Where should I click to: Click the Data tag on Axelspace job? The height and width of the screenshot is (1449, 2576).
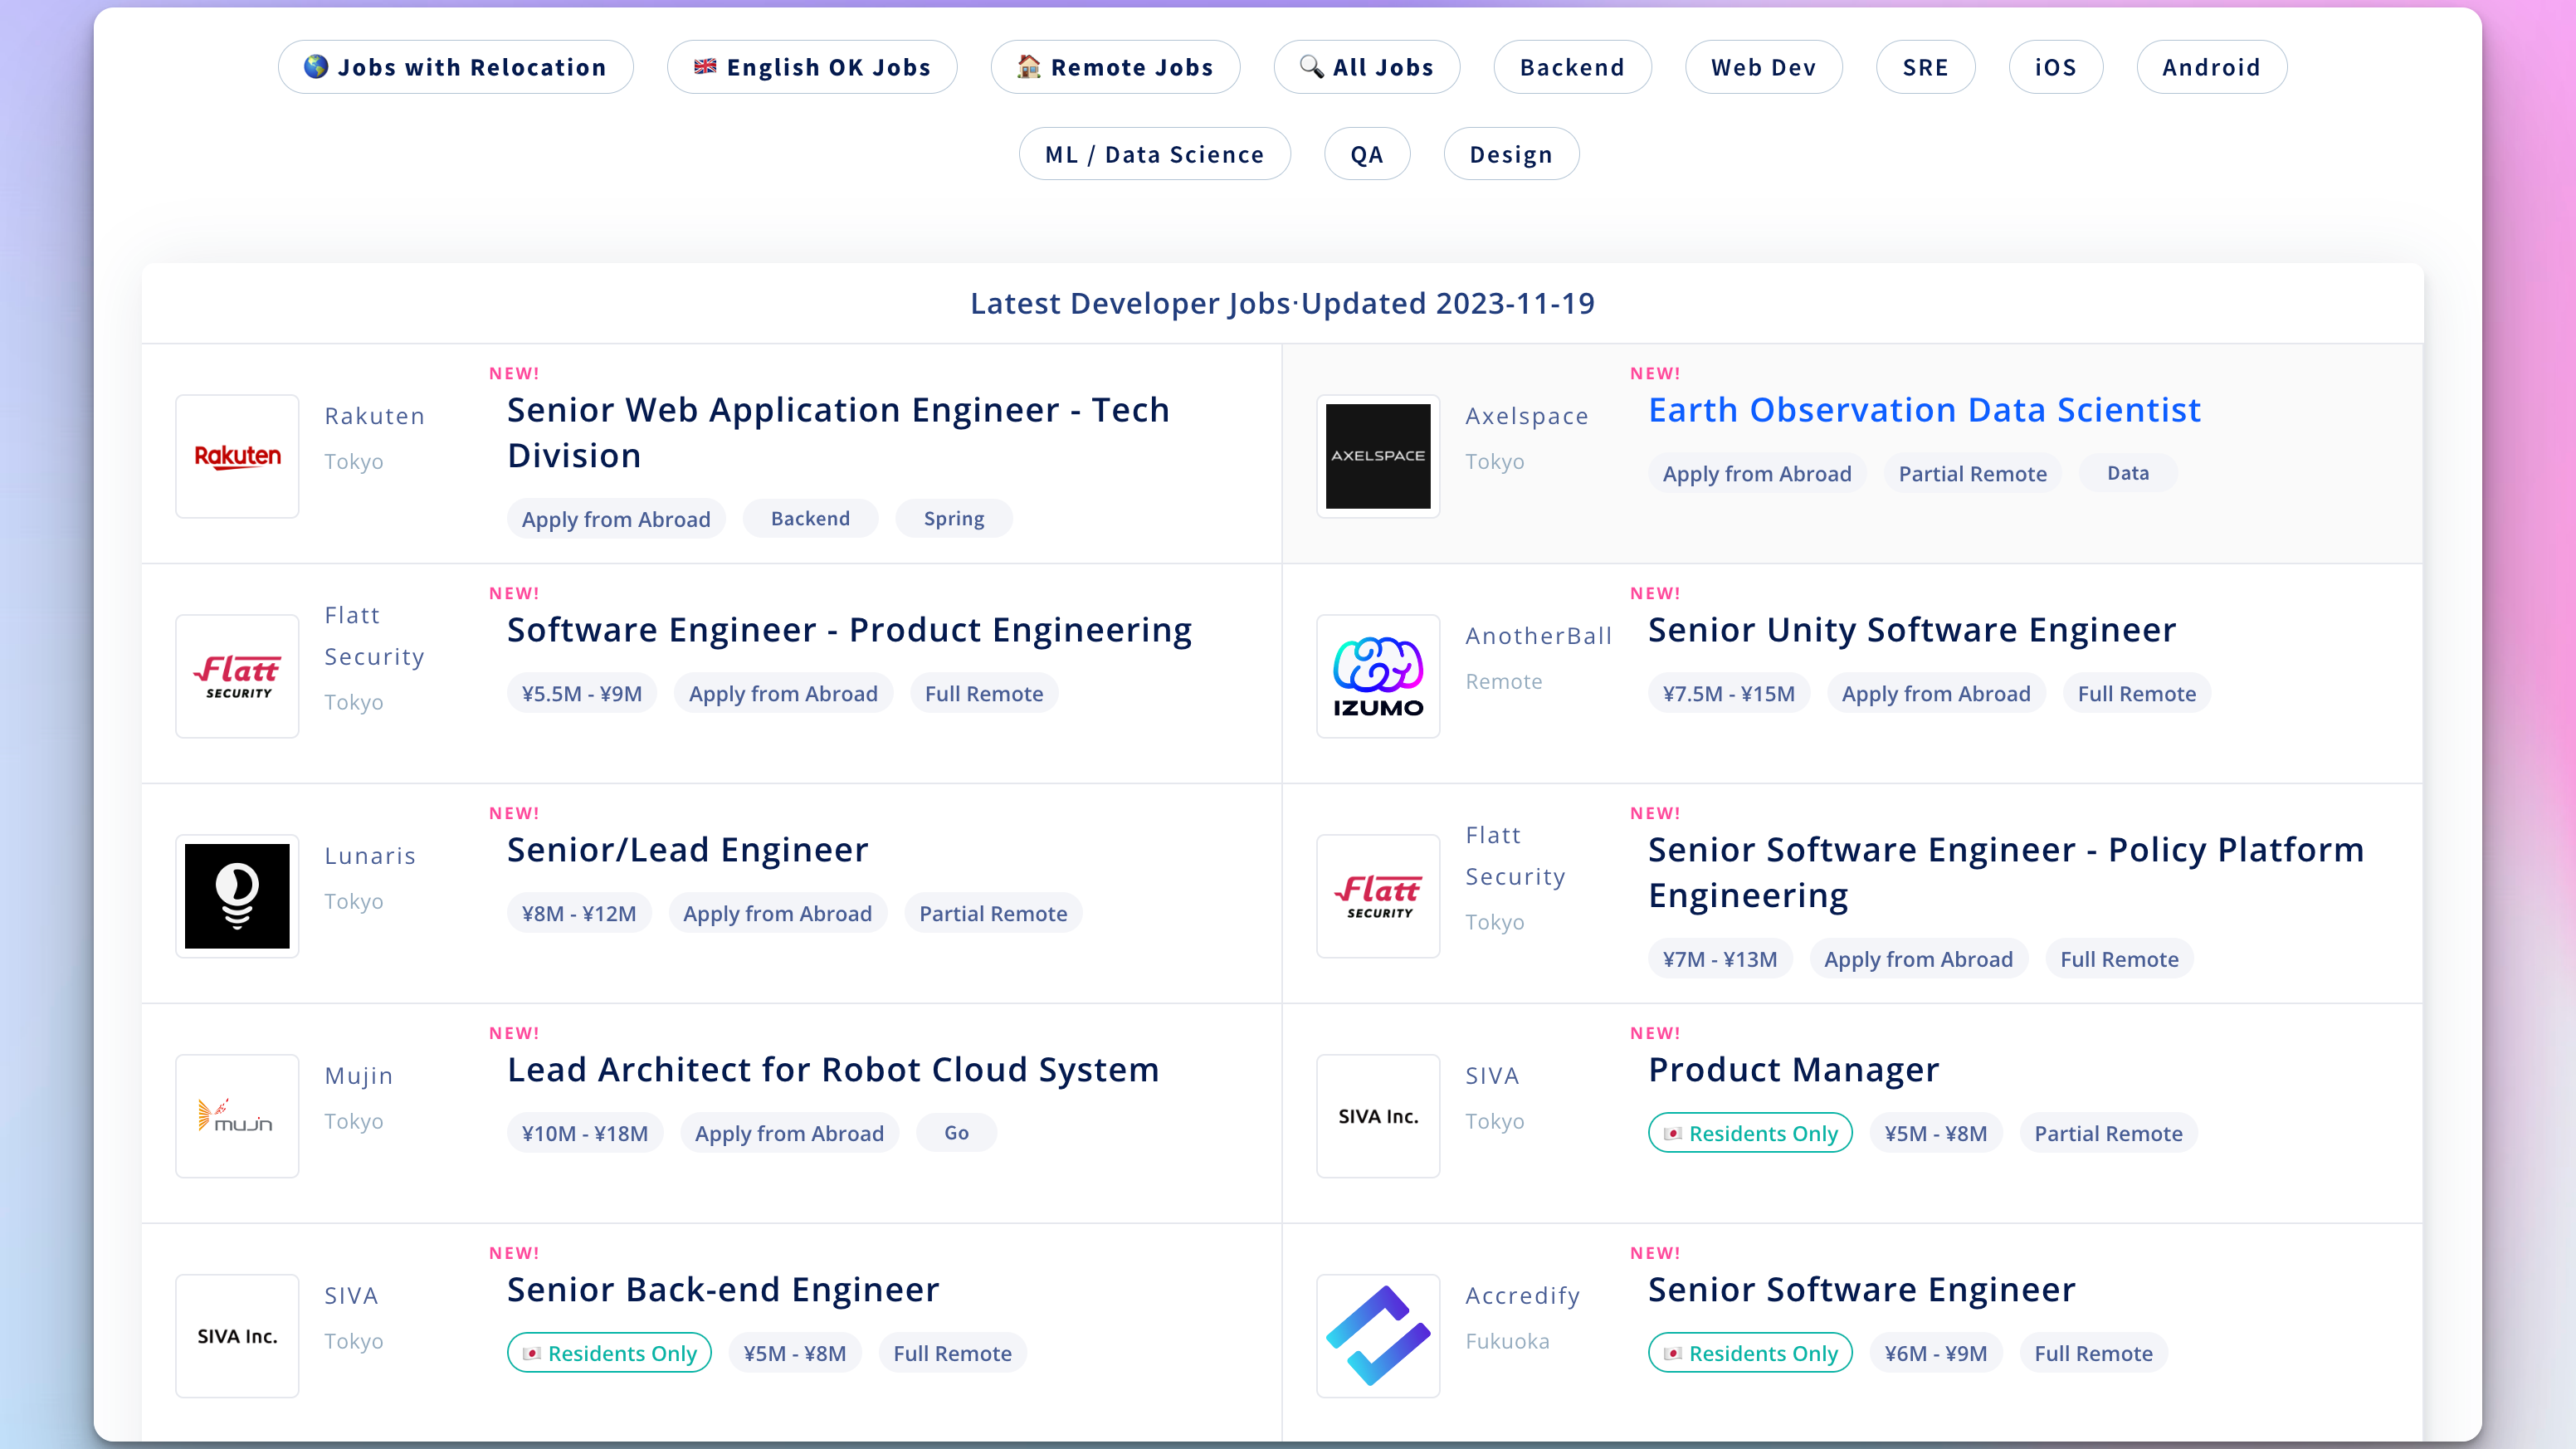2128,473
